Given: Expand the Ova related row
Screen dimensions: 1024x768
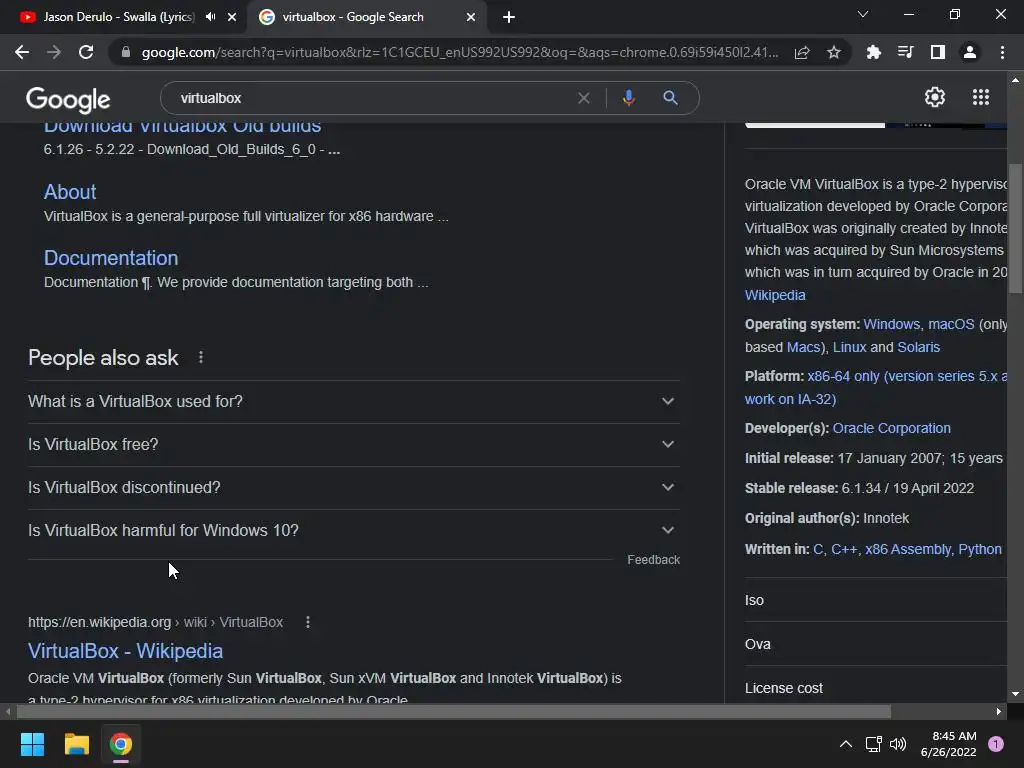Looking at the screenshot, I should click(x=876, y=644).
